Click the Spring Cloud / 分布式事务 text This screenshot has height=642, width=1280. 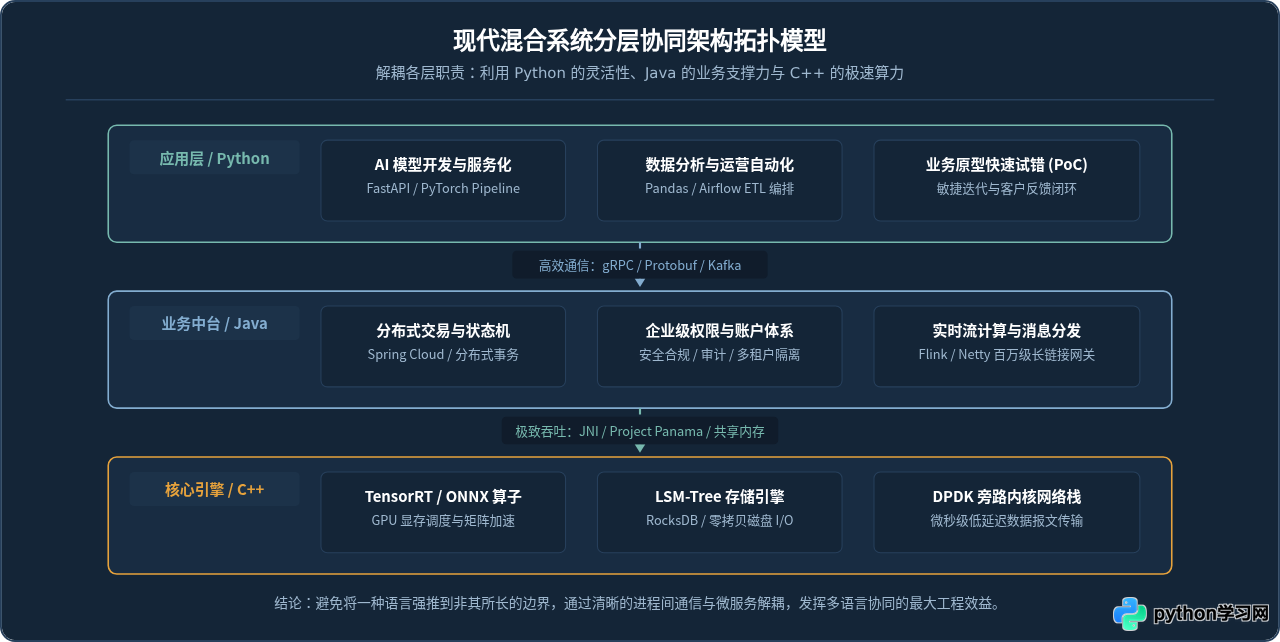(x=443, y=354)
